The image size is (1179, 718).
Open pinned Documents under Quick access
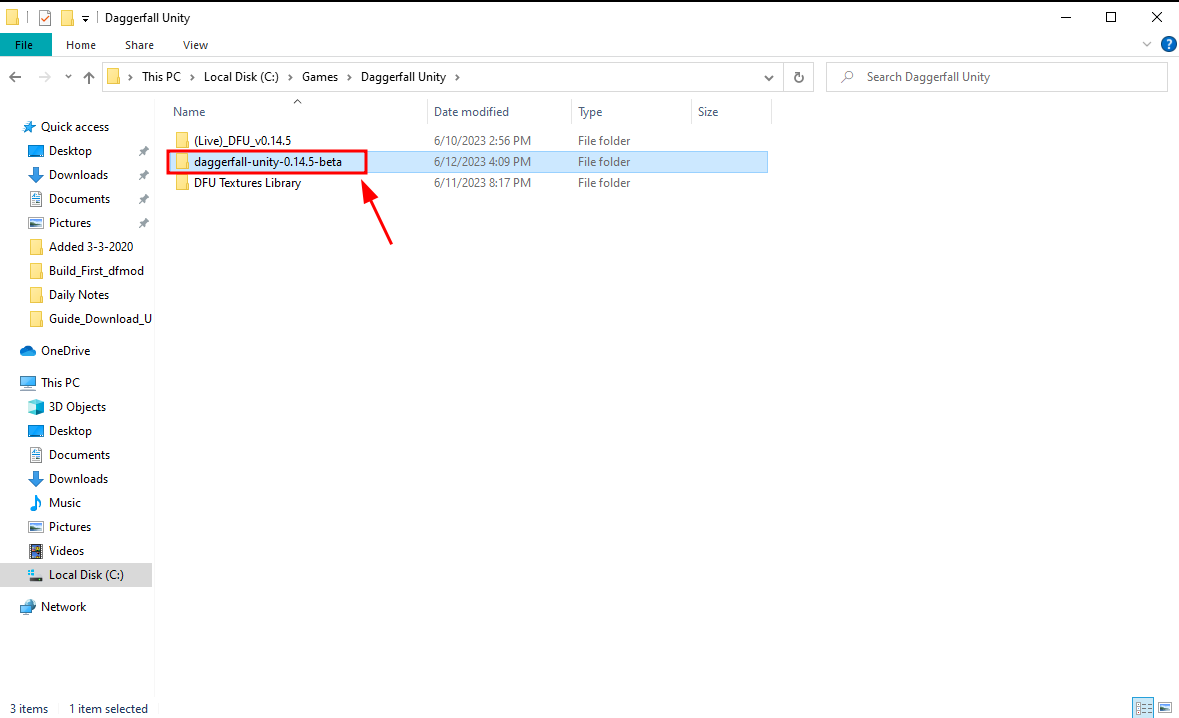pos(79,199)
